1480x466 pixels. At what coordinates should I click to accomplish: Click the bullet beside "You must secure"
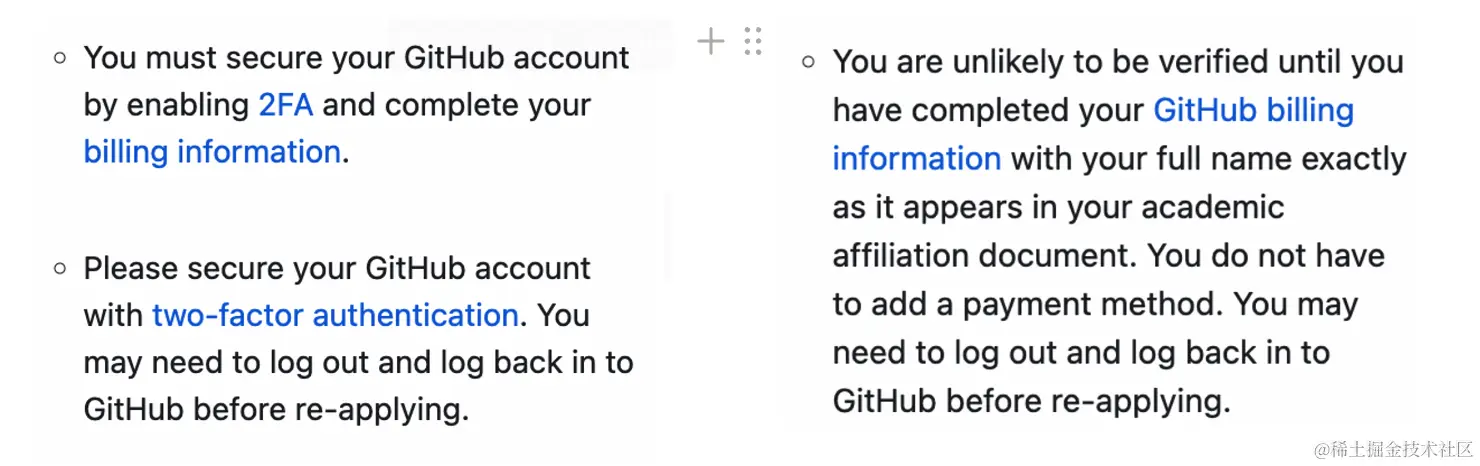click(60, 58)
